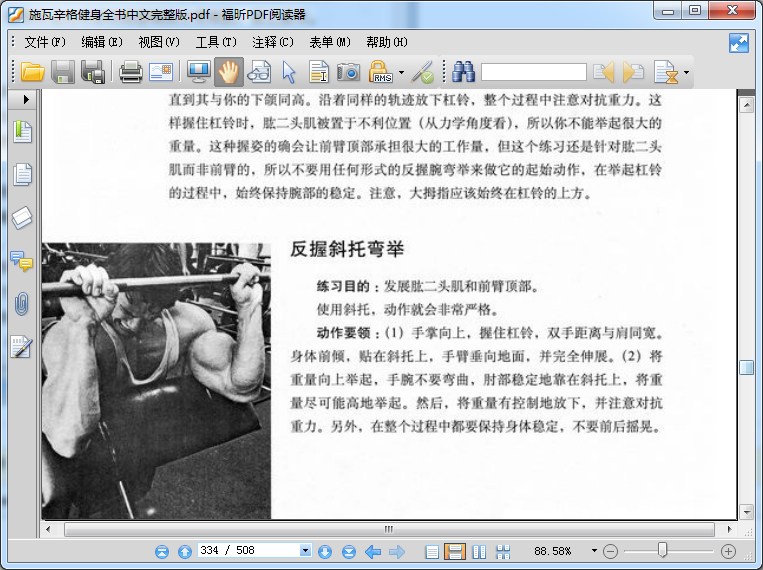Screen dimensions: 763x570
Task: Click the Snapshot camera tool
Action: pos(348,72)
